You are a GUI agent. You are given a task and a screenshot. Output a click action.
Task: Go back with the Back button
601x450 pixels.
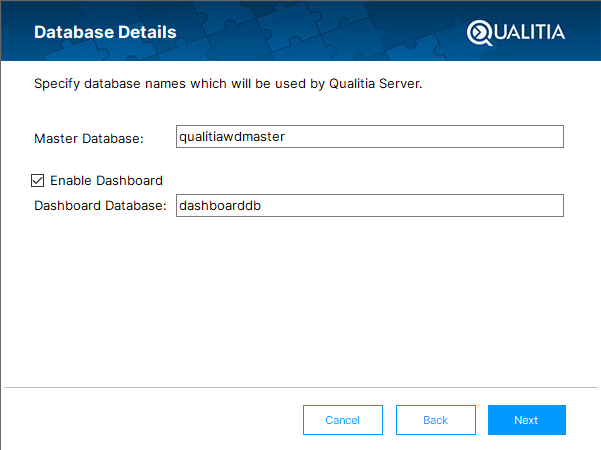pos(435,420)
